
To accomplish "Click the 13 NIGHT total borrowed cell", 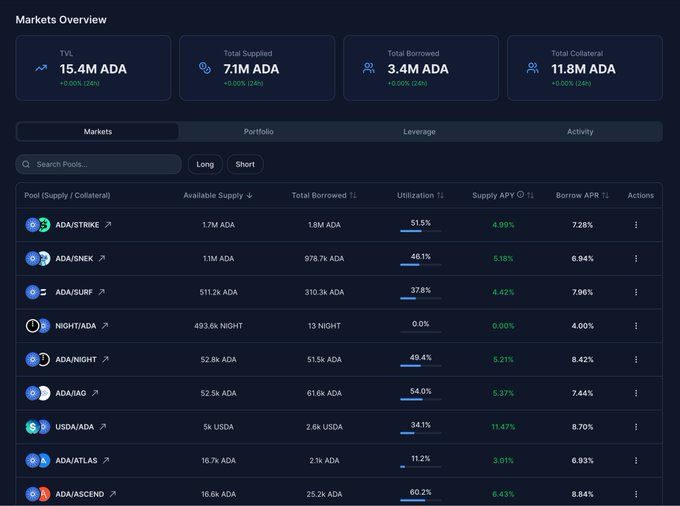I will pyautogui.click(x=324, y=326).
